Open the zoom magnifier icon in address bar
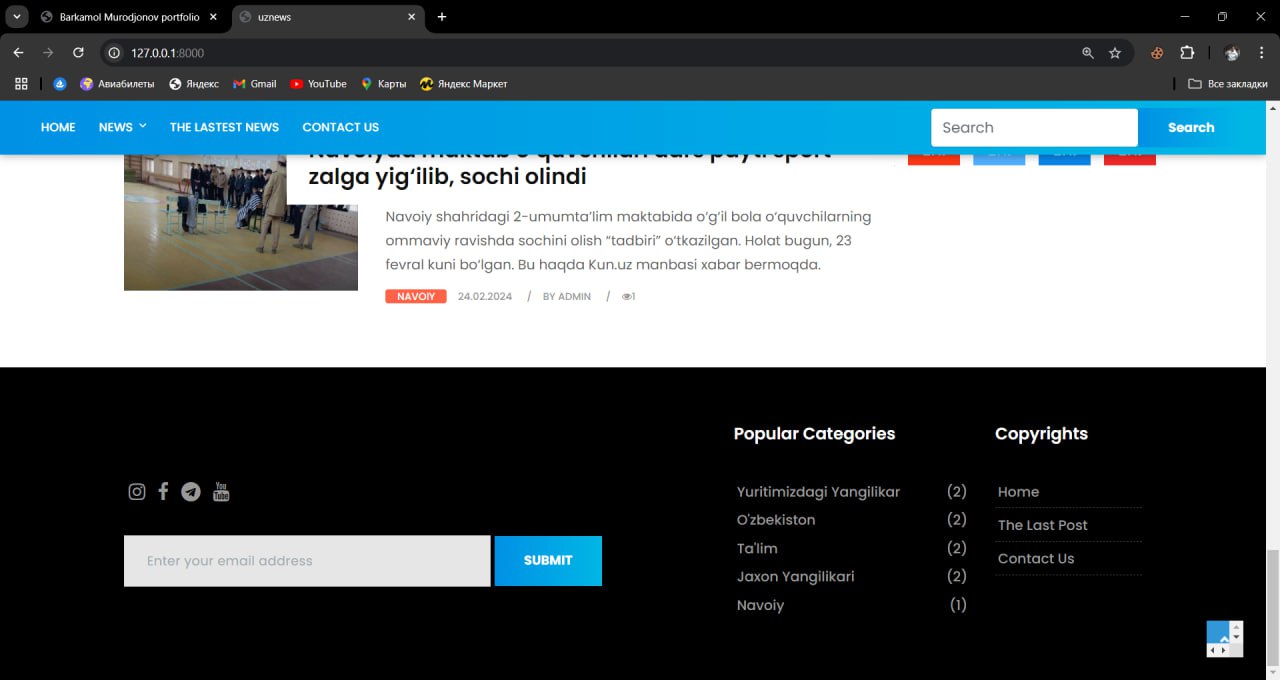1280x680 pixels. [x=1088, y=52]
